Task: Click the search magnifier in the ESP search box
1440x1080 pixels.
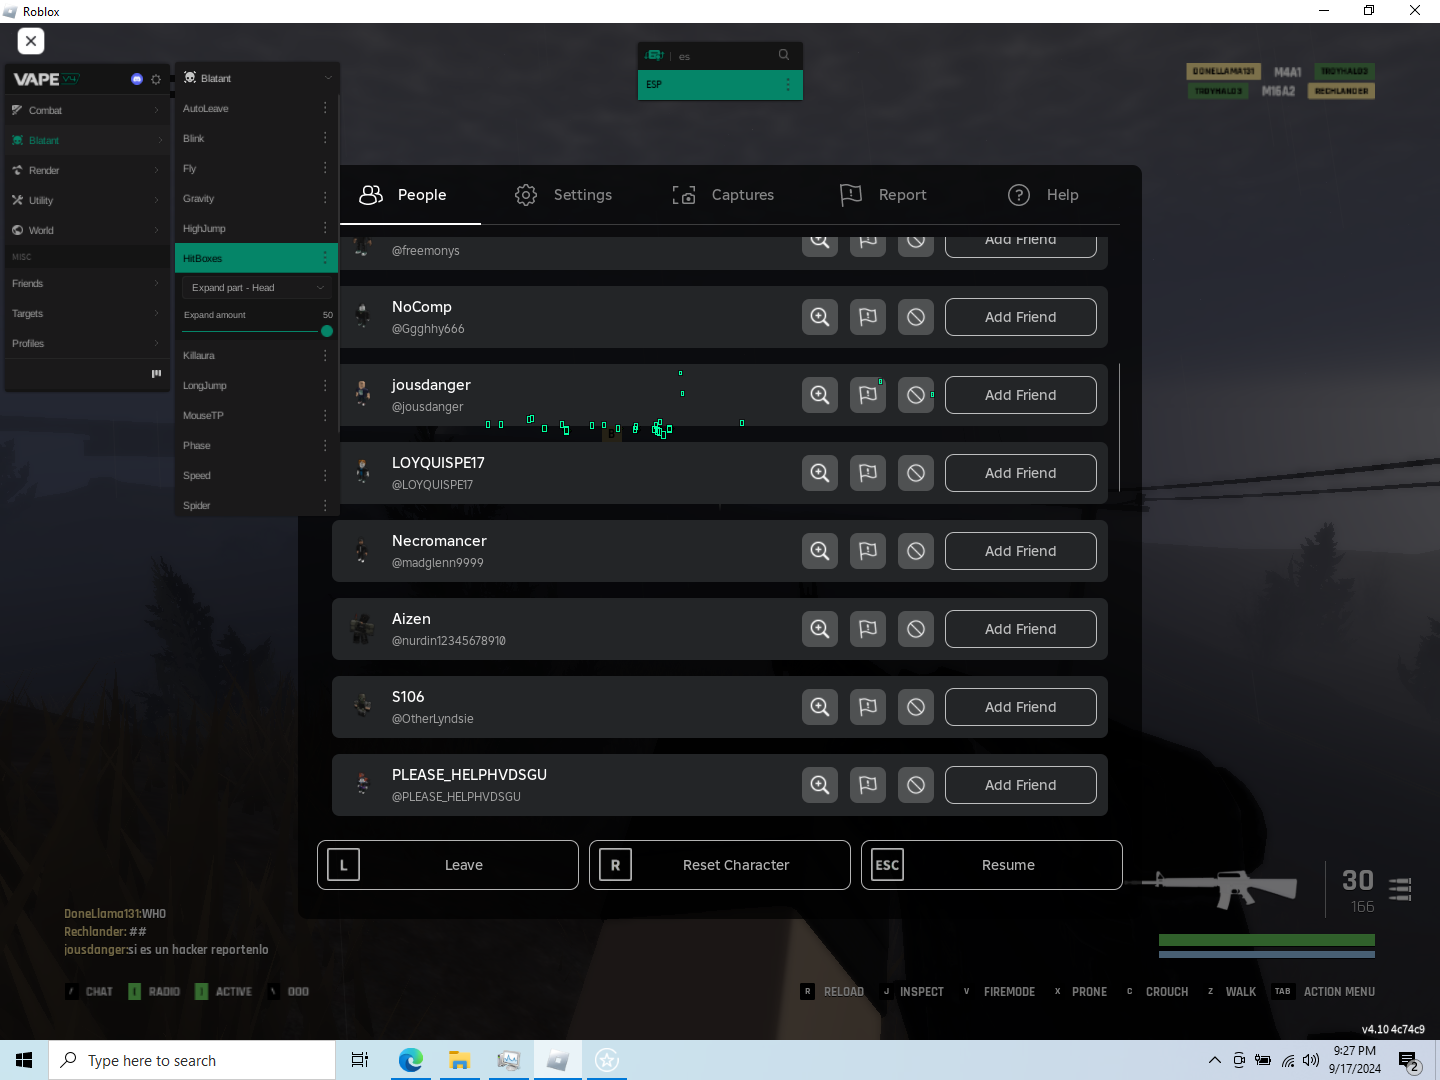Action: [x=784, y=55]
